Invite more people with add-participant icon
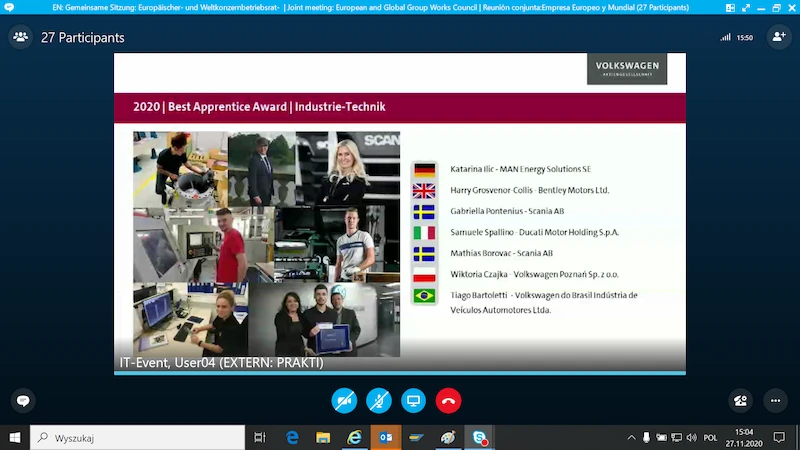This screenshot has height=450, width=800. pos(779,37)
